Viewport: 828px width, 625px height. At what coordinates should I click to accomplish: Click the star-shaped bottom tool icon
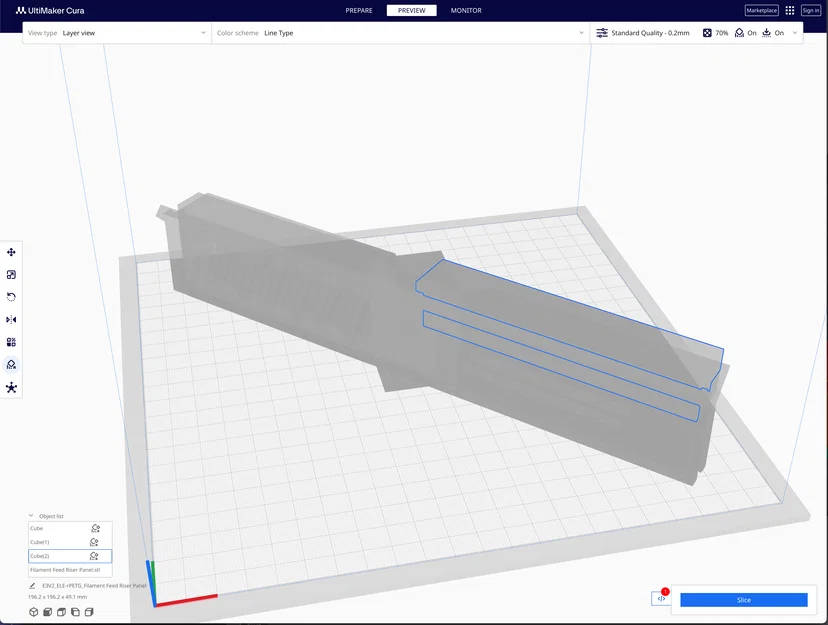click(x=11, y=388)
